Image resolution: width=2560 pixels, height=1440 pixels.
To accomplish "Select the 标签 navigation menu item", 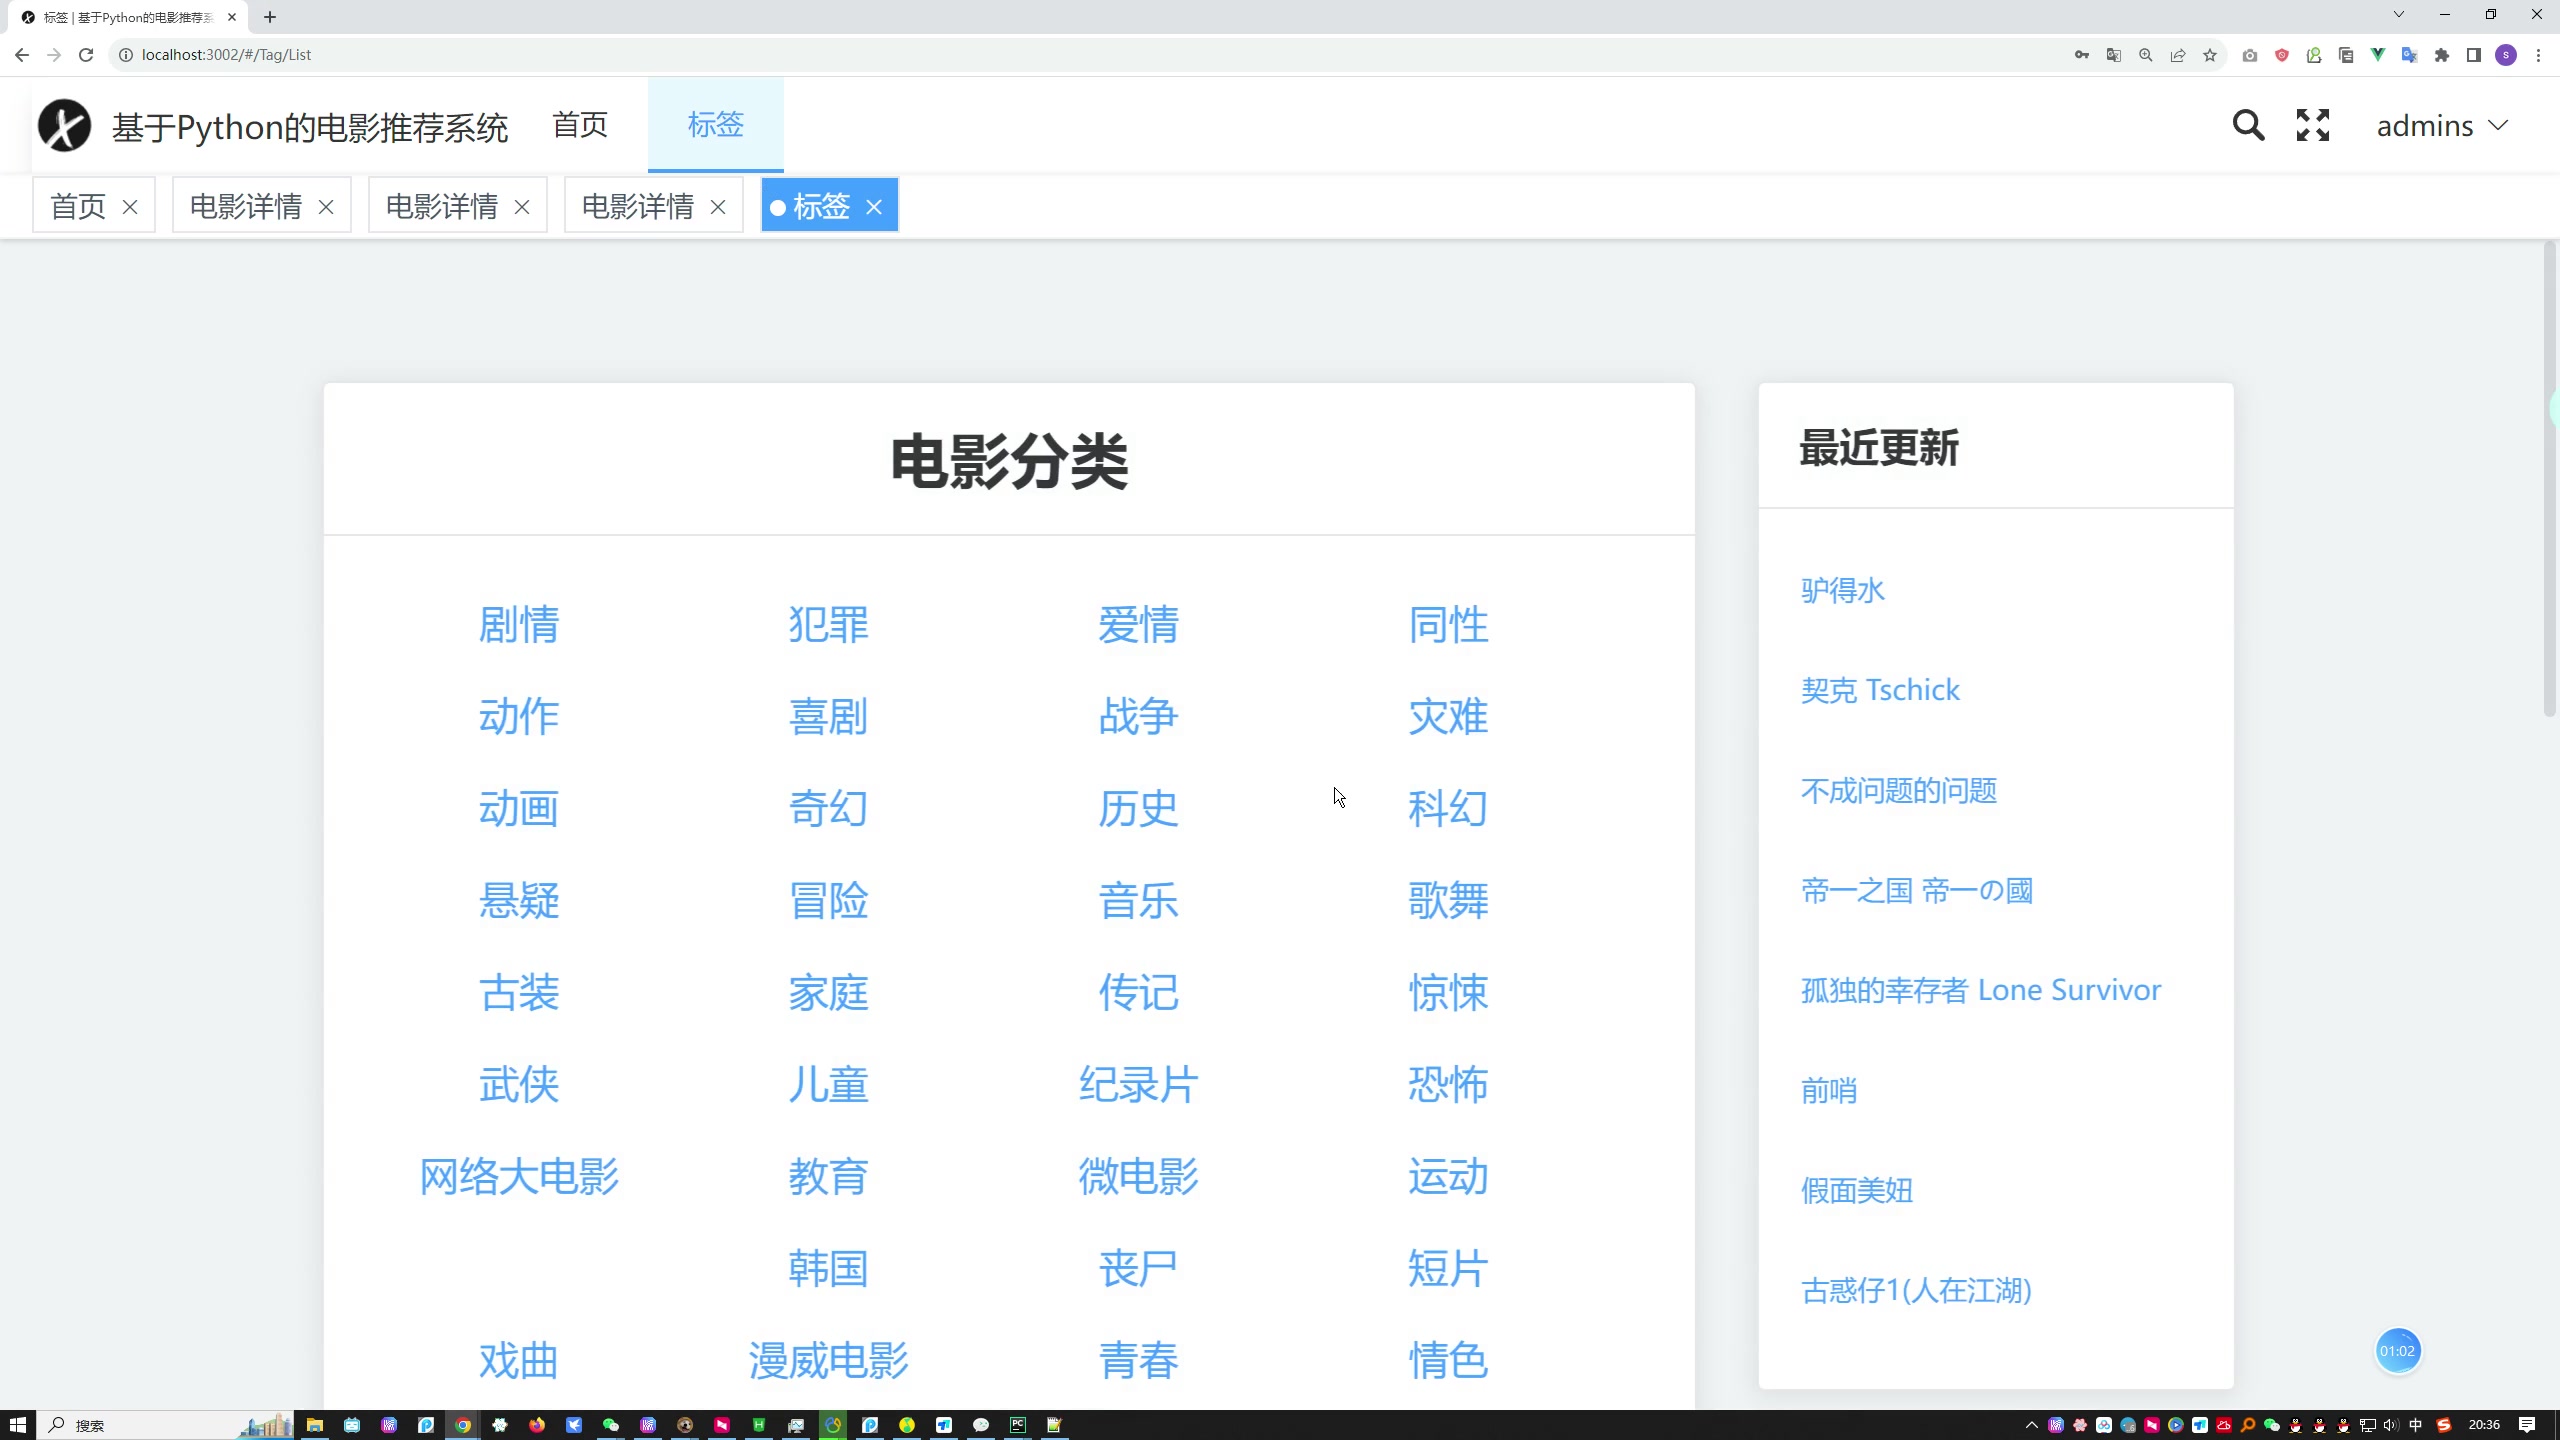I will coord(716,125).
